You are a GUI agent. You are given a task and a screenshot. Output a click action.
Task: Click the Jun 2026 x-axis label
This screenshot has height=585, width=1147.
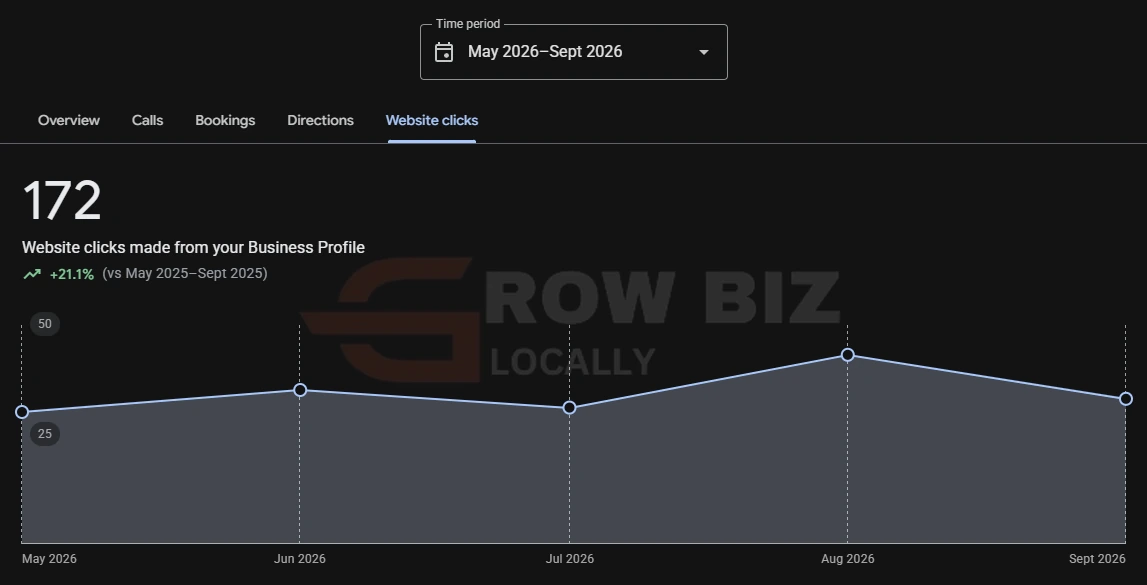300,559
